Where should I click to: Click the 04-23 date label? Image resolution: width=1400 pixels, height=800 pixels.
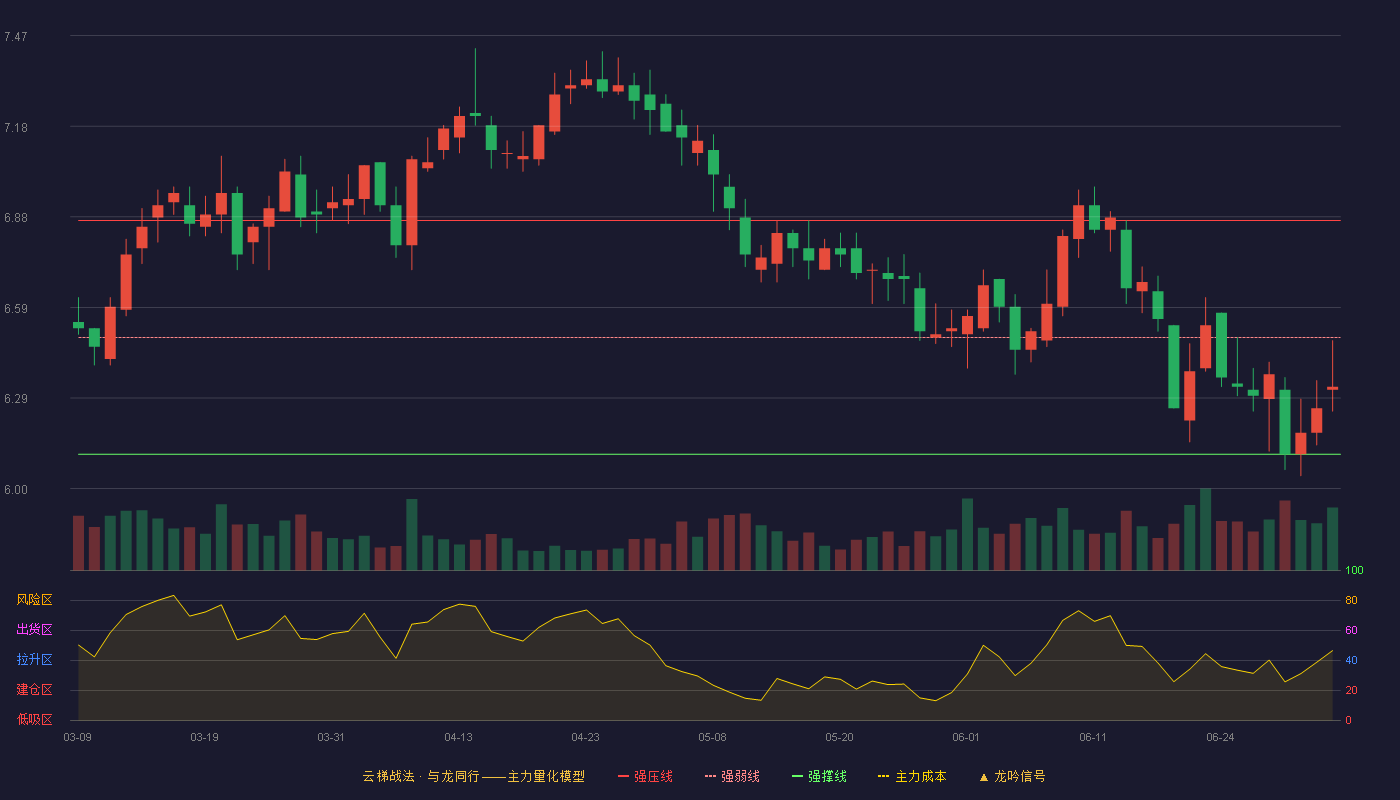[x=586, y=737]
